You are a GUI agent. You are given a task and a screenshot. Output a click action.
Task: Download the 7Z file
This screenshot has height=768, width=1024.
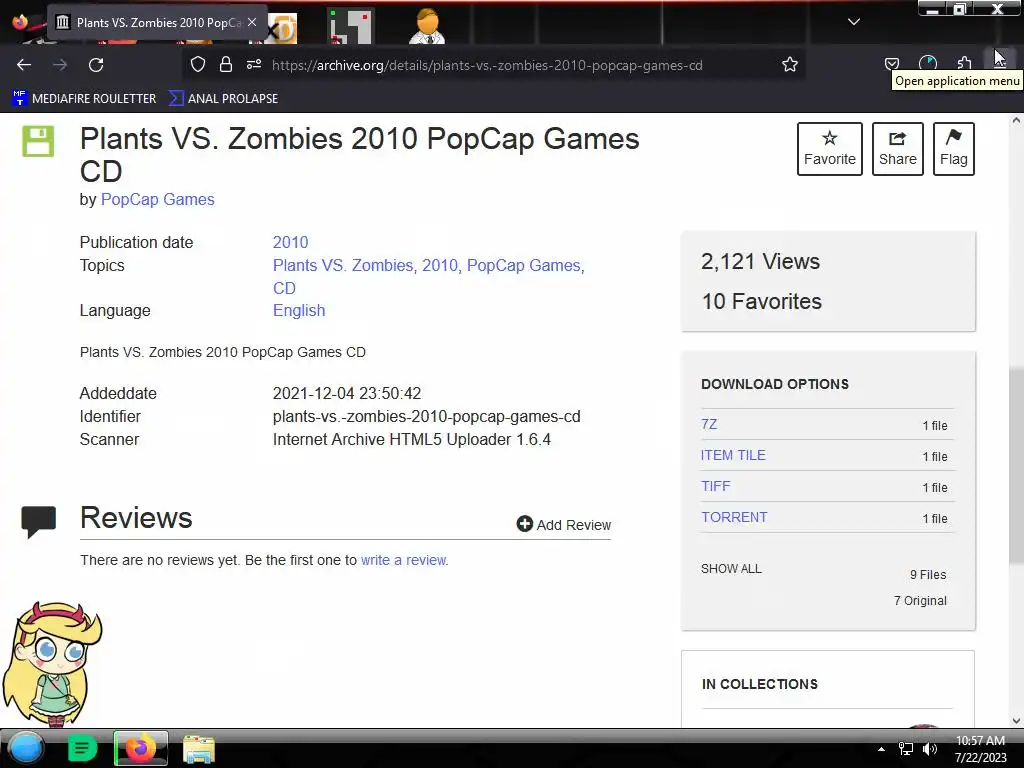point(709,424)
